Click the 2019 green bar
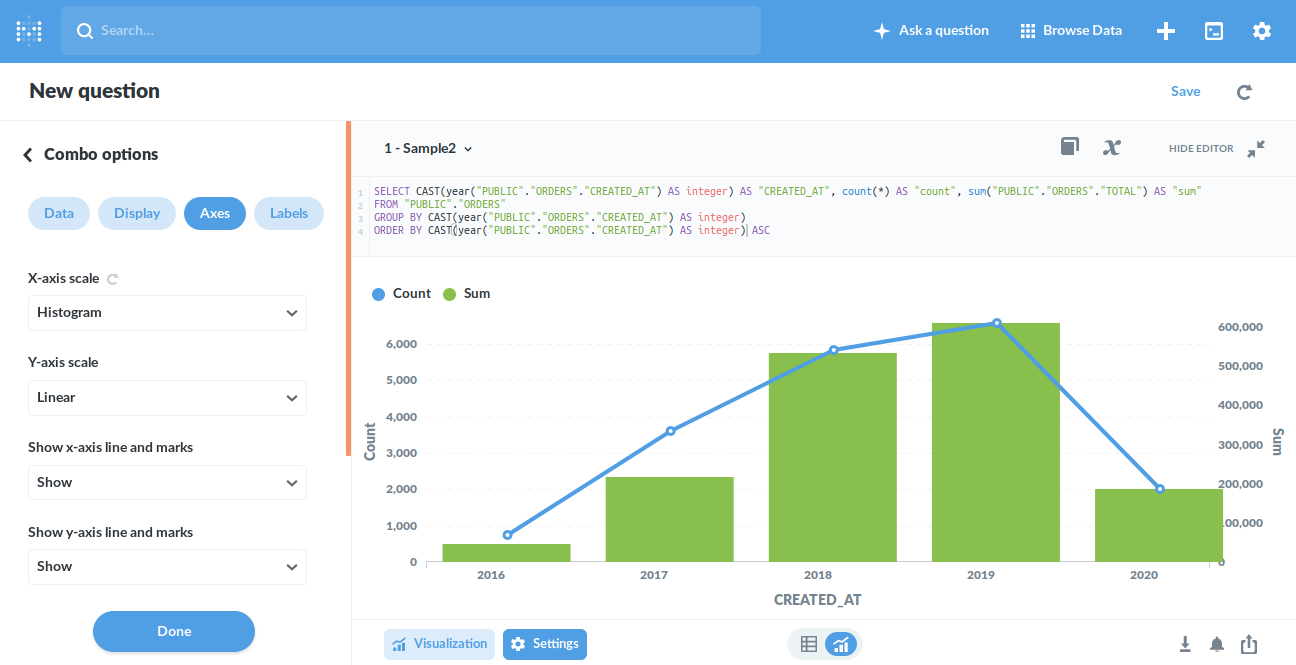The height and width of the screenshot is (665, 1296). click(996, 442)
